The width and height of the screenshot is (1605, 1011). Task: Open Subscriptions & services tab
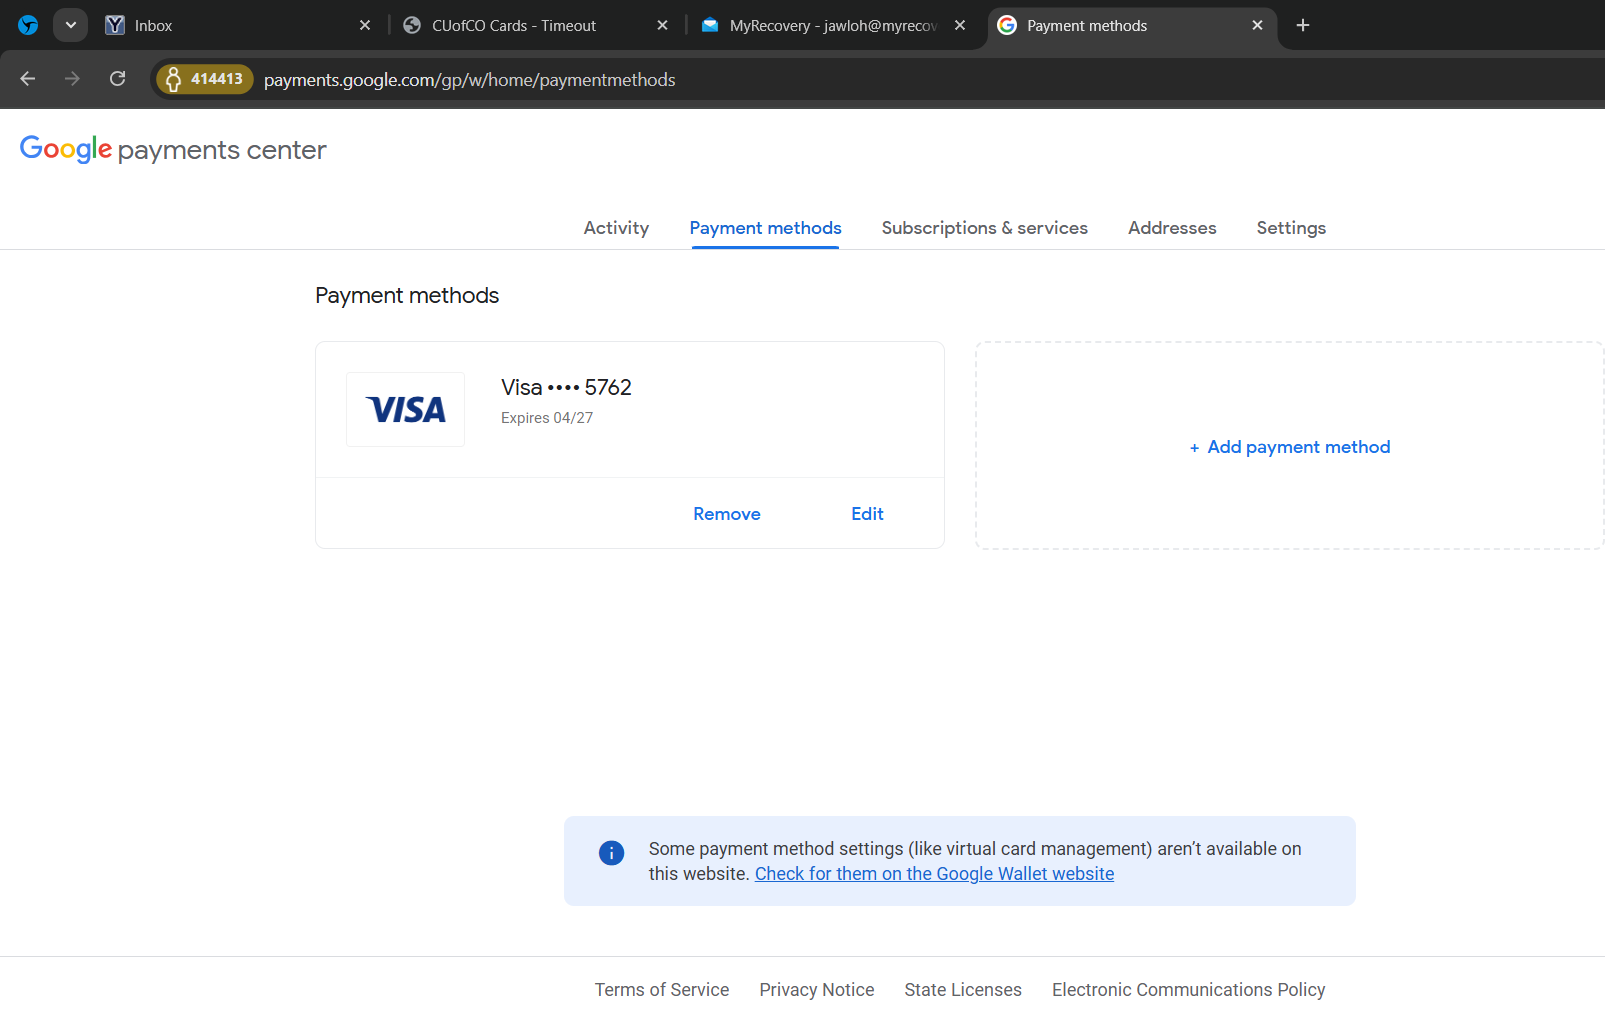click(984, 228)
